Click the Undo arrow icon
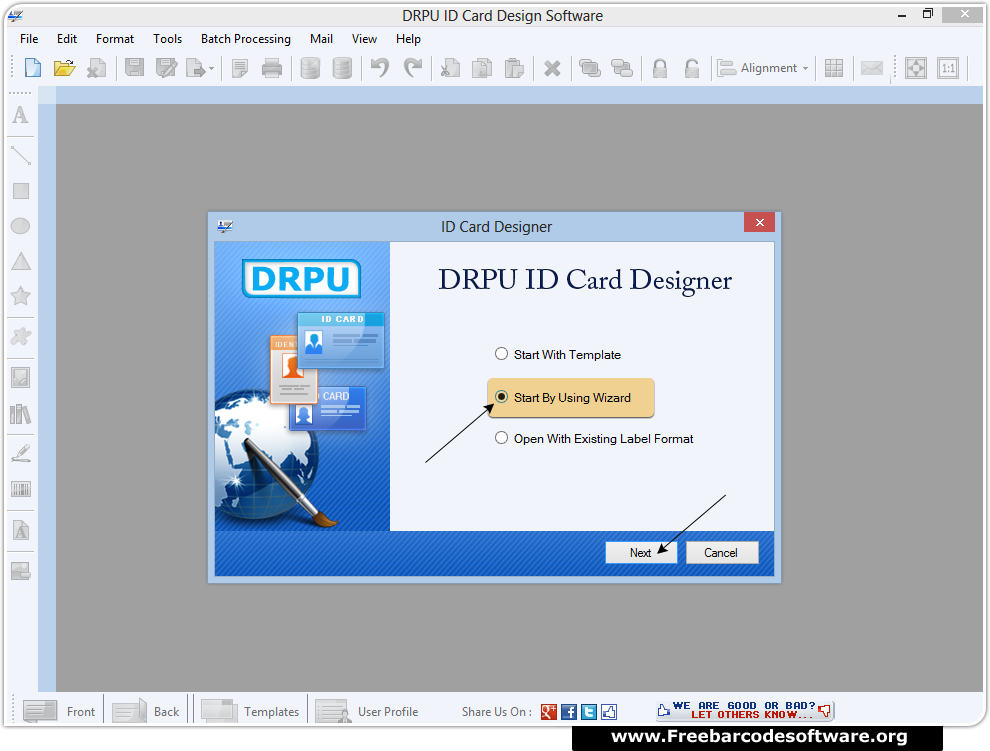The height and width of the screenshot is (751, 990). pyautogui.click(x=380, y=68)
